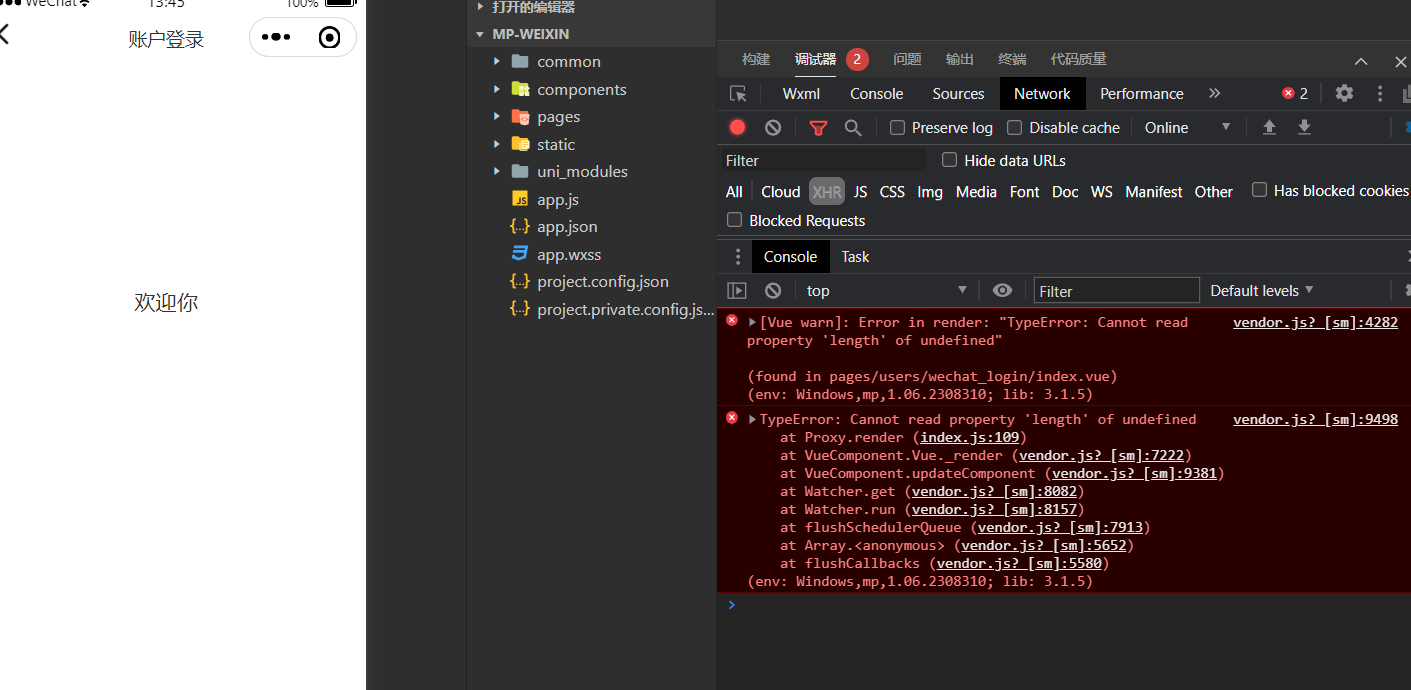Open Default levels dropdown

[x=1262, y=291]
